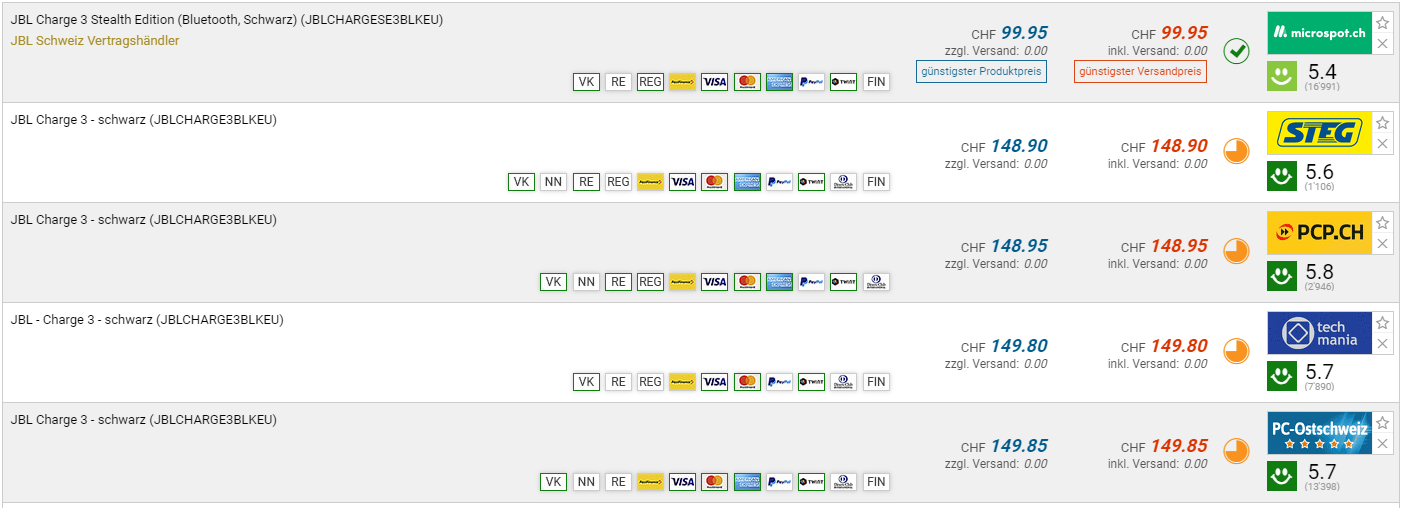Screen dimensions: 1405x508
Task: Click the PayPal icon in the microspot.ch row
Action: (x=811, y=82)
